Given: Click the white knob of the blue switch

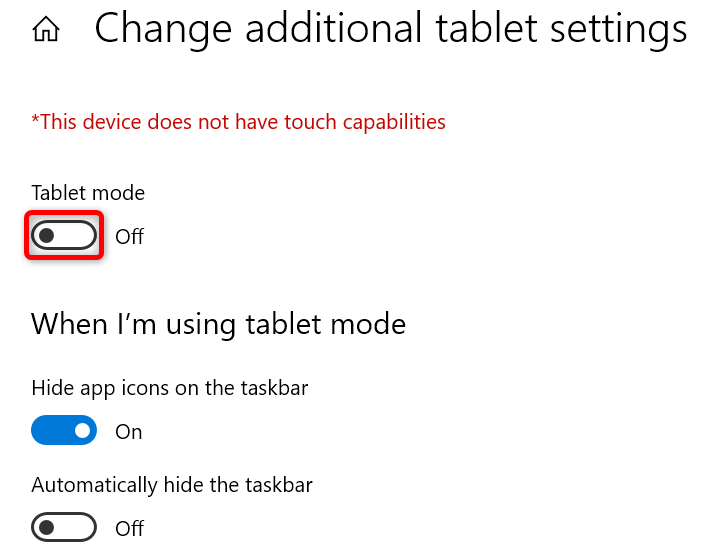Looking at the screenshot, I should click(x=82, y=432).
